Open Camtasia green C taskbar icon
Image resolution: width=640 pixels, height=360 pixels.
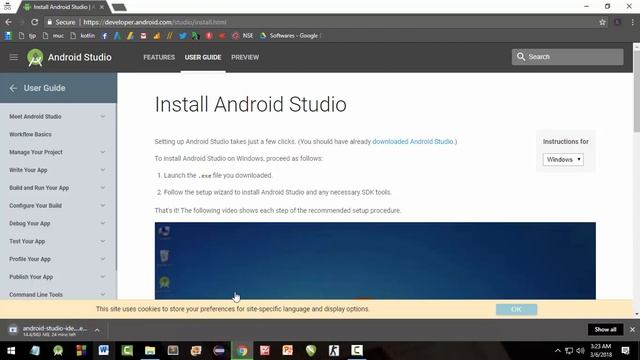pos(127,351)
